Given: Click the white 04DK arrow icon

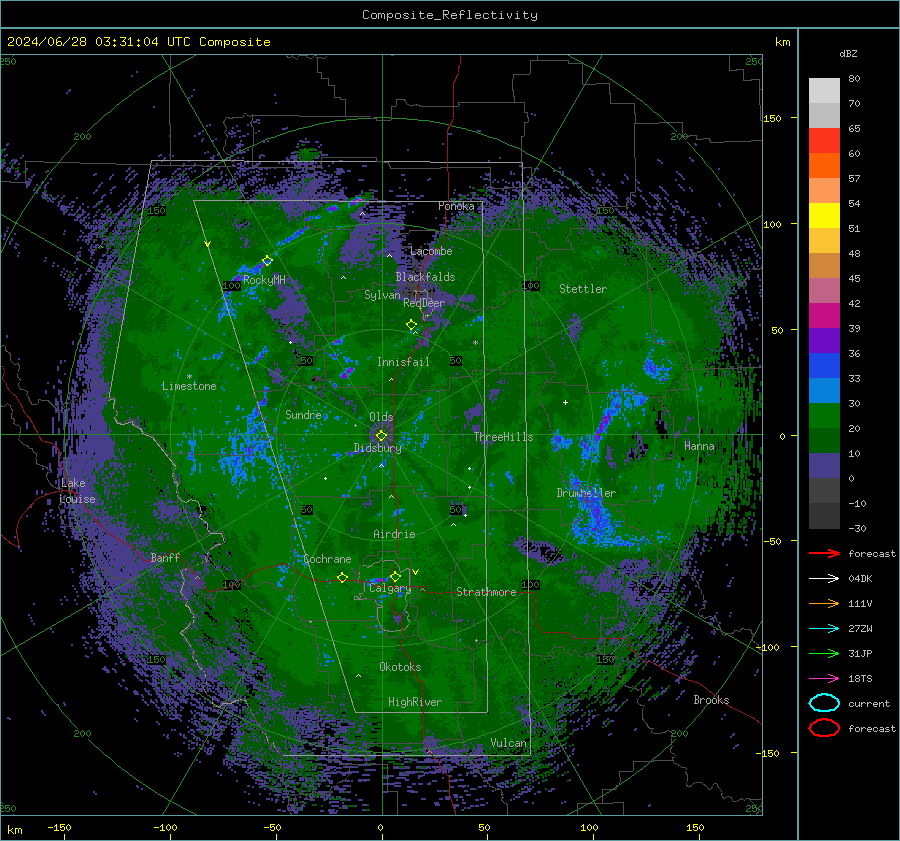Looking at the screenshot, I should [x=824, y=579].
